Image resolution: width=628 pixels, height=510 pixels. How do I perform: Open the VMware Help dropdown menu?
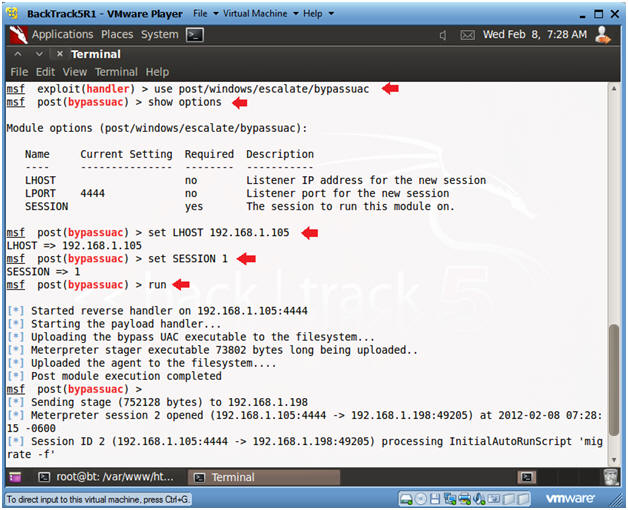pos(318,14)
